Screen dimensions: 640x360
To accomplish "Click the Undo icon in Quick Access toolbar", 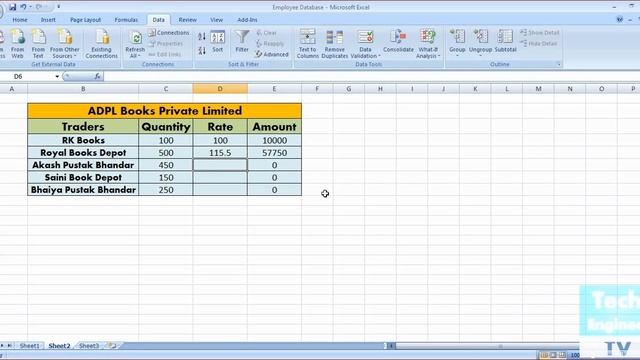I will point(23,7).
